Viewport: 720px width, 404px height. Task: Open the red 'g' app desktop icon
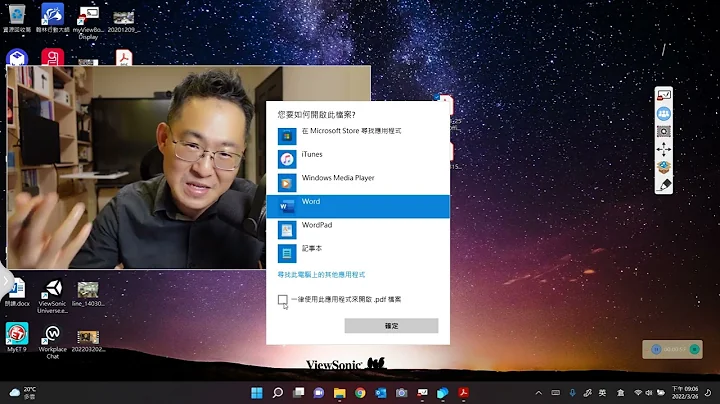(52, 57)
